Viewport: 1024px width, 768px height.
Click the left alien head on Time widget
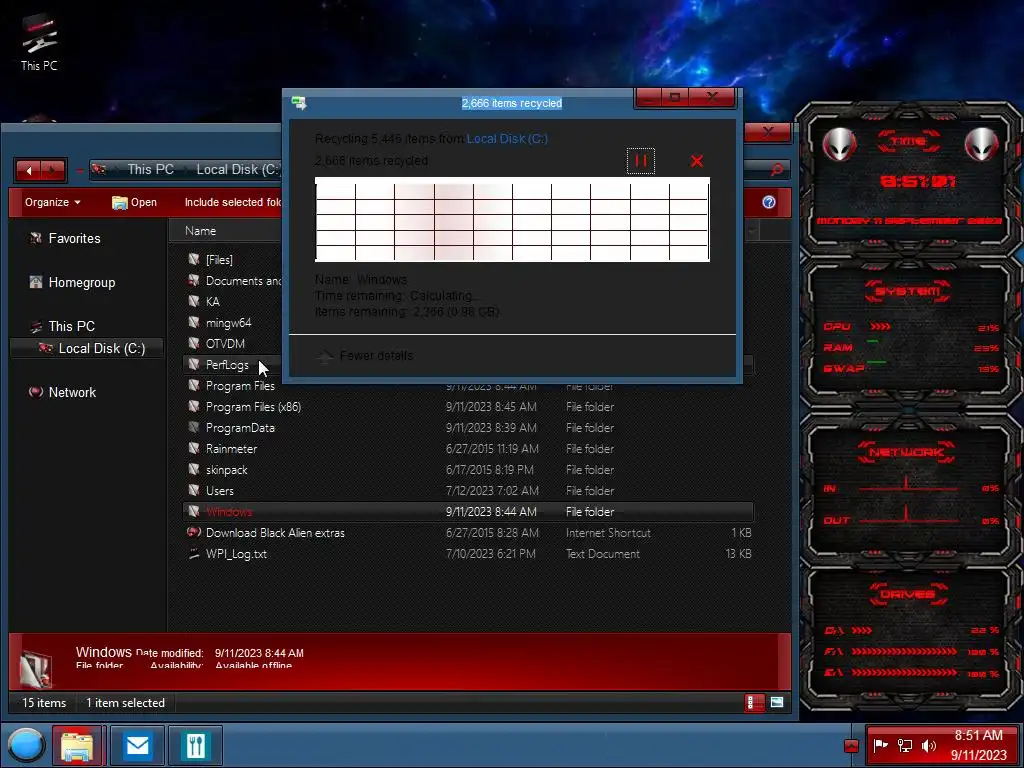(x=839, y=144)
